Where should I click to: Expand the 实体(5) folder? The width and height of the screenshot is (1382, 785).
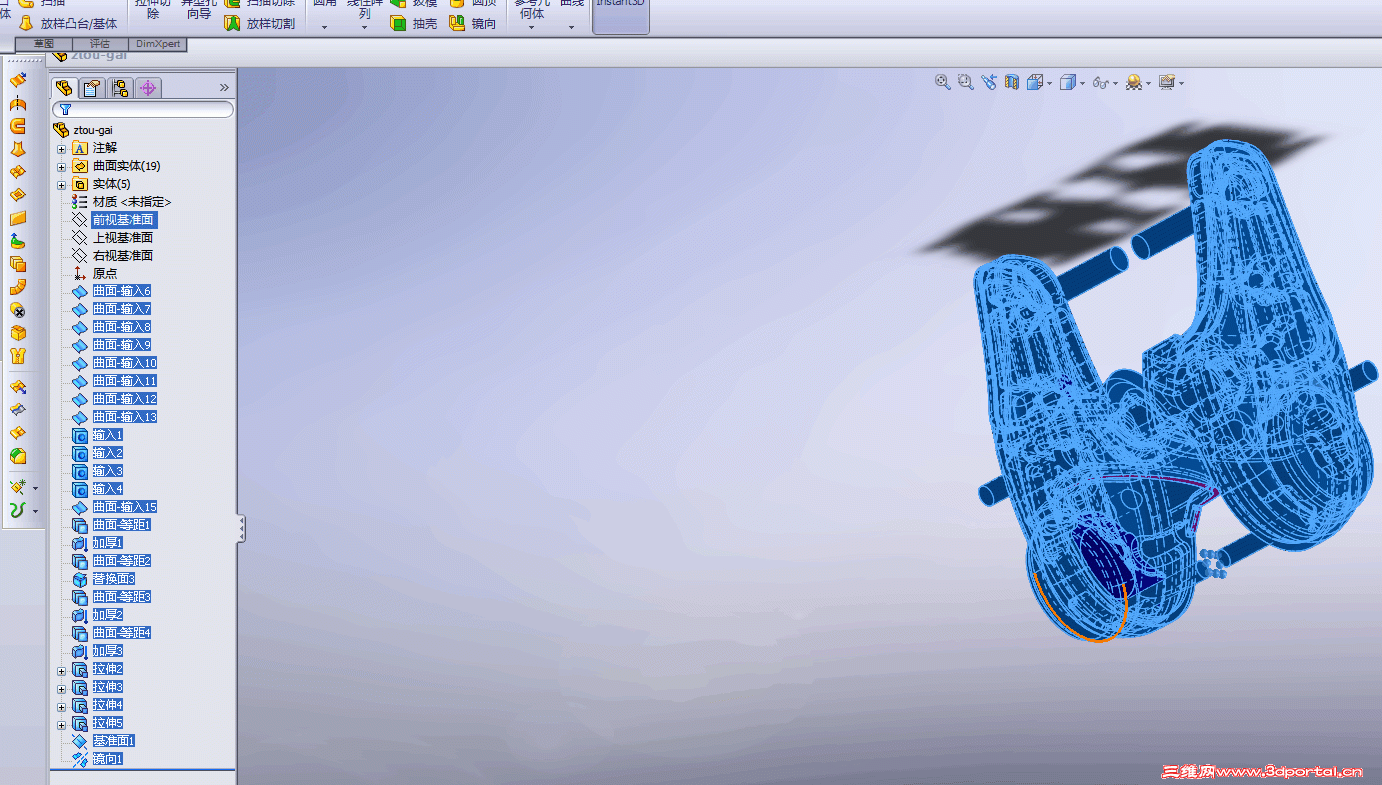[61, 184]
